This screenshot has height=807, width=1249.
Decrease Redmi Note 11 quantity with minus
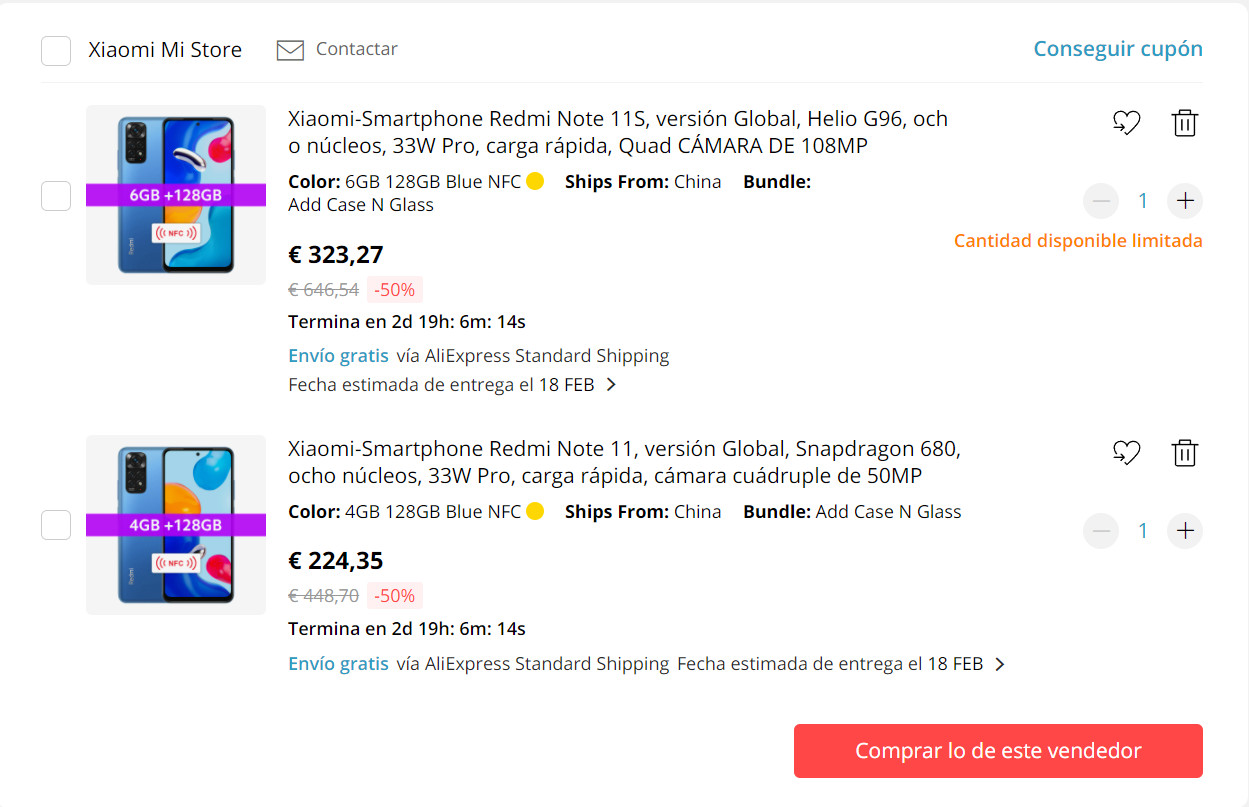tap(1101, 531)
